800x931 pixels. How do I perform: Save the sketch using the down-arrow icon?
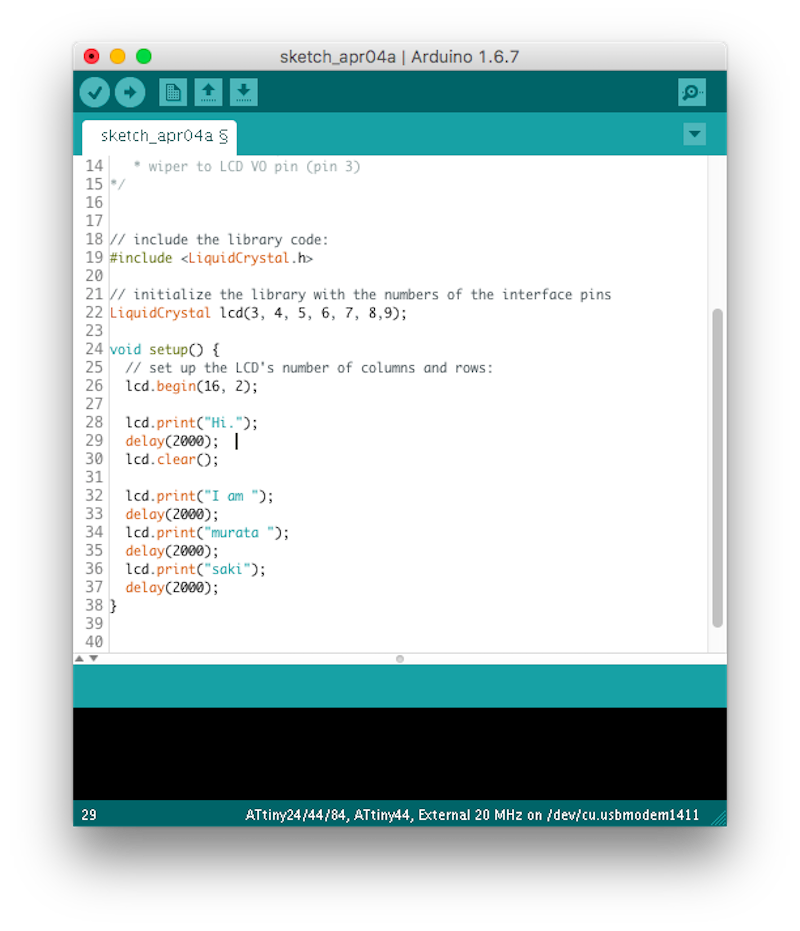click(x=244, y=93)
